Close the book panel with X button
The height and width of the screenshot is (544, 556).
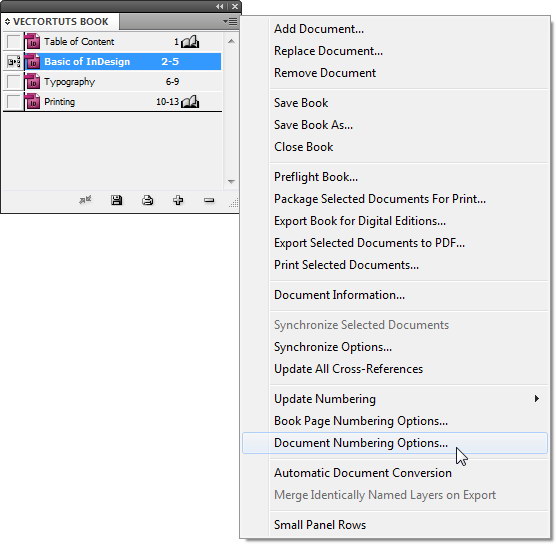tap(235, 6)
